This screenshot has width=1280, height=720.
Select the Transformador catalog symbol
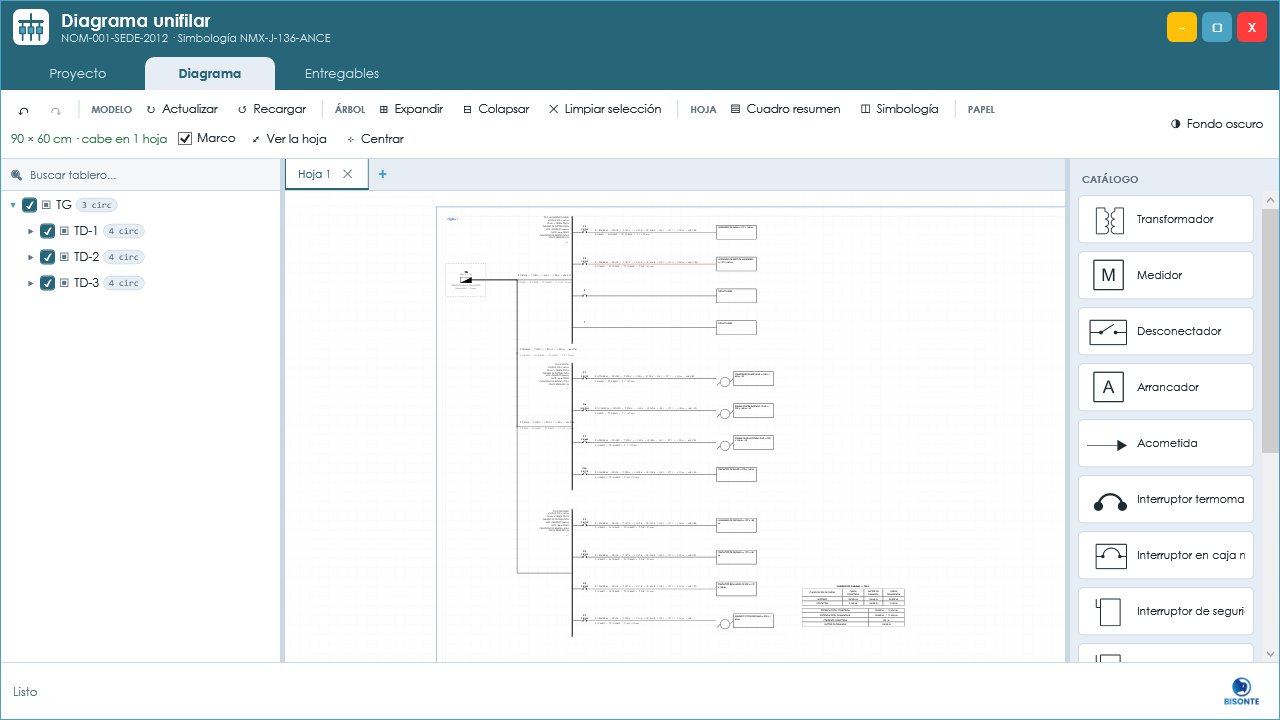click(1166, 219)
